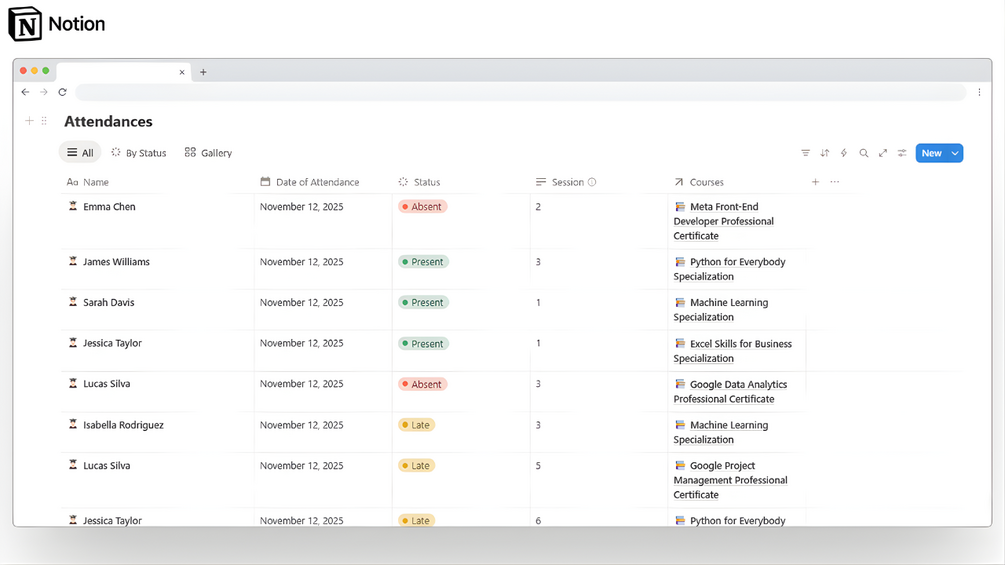Image resolution: width=1005 pixels, height=565 pixels.
Task: Go back using the browser back arrow
Action: coord(25,92)
